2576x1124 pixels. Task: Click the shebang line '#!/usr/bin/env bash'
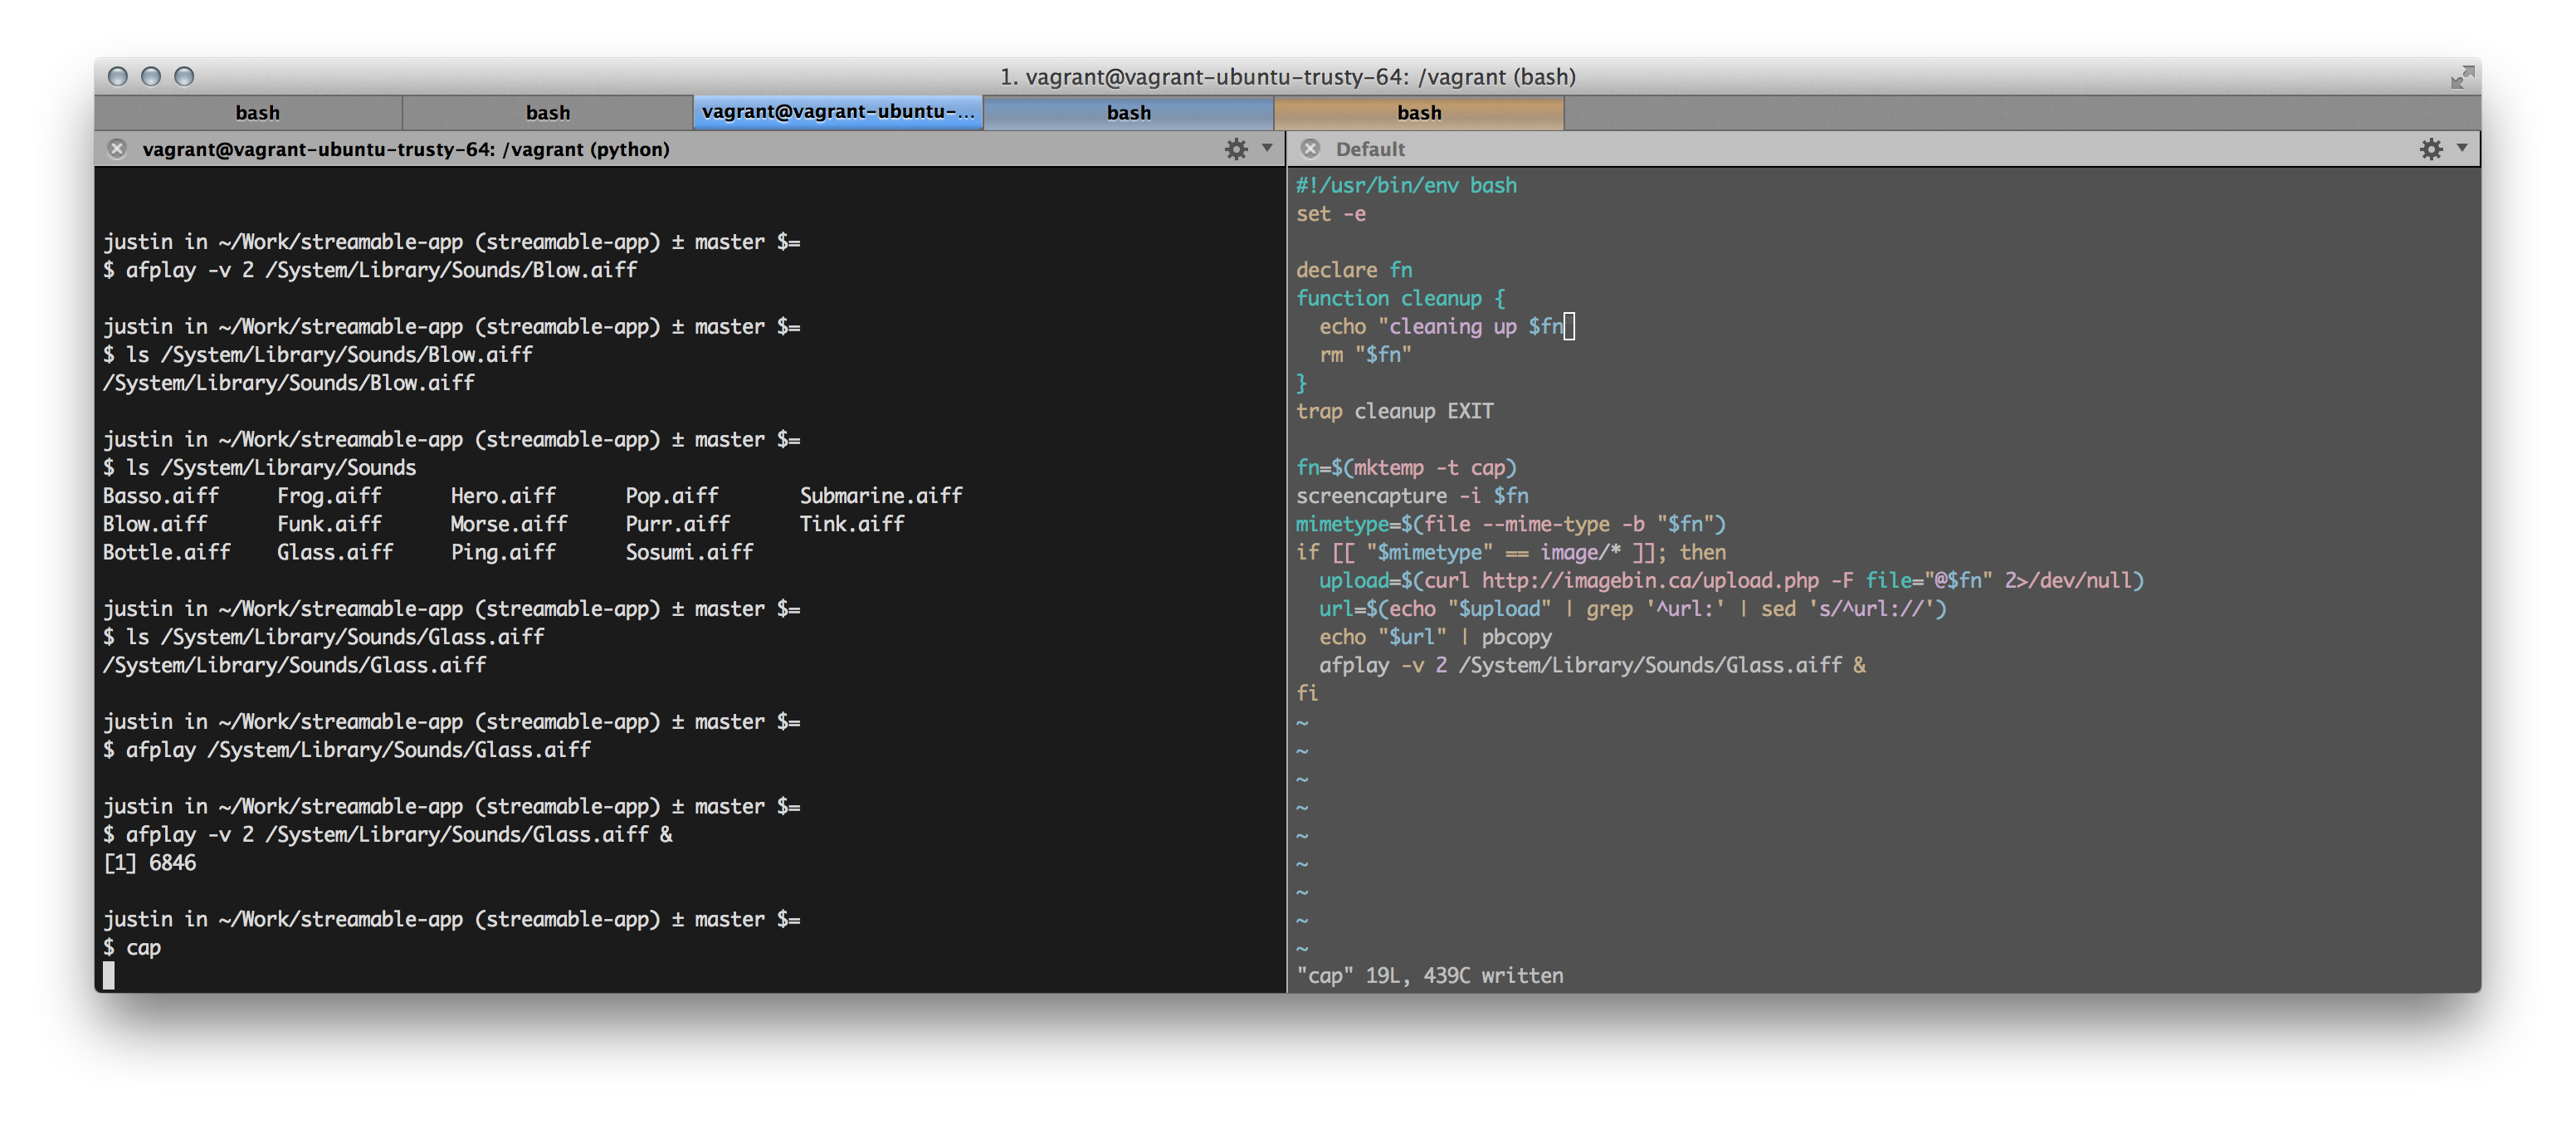point(1406,186)
